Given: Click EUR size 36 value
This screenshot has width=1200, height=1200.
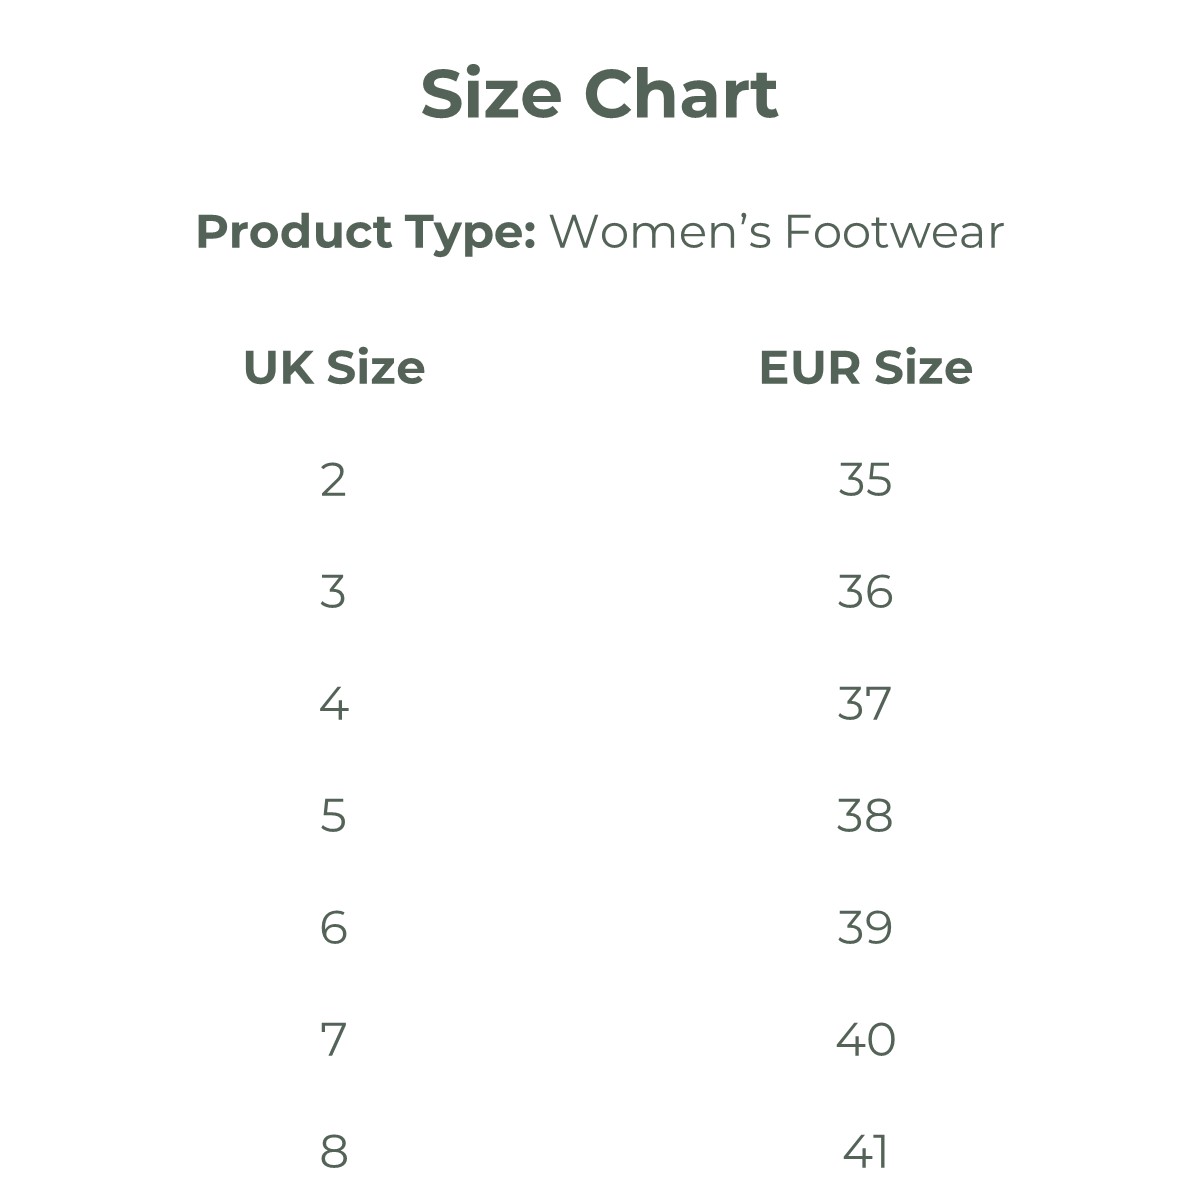Looking at the screenshot, I should (x=865, y=592).
